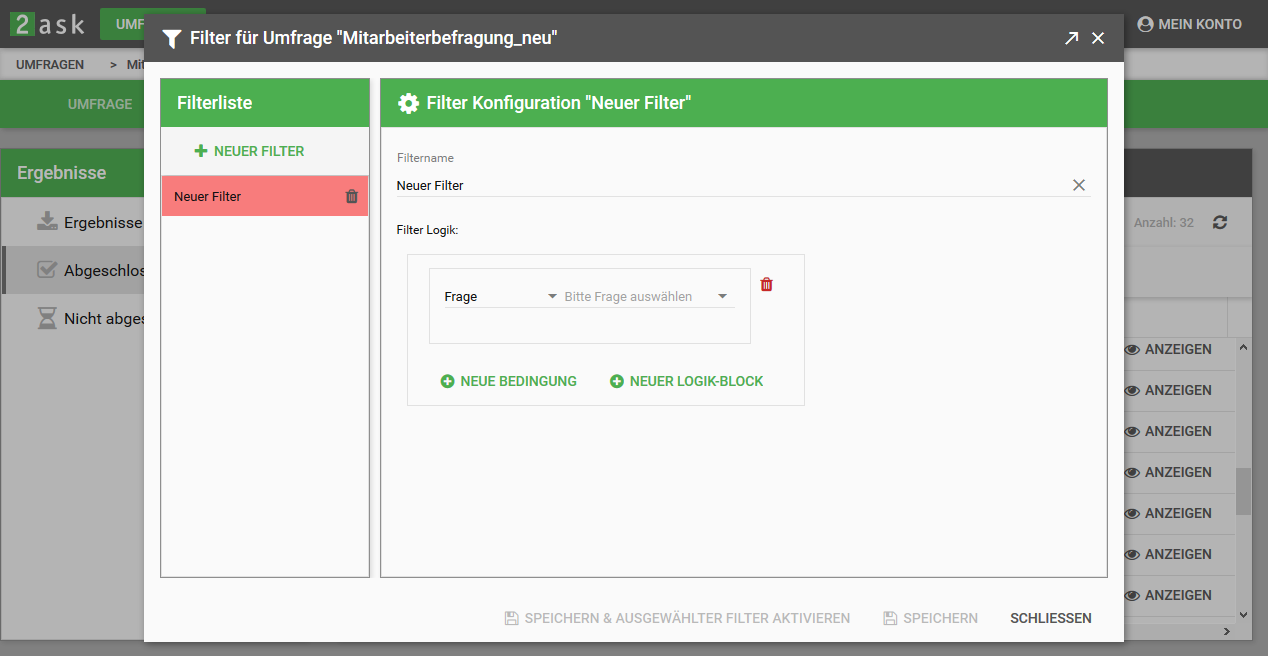The width and height of the screenshot is (1268, 656).
Task: Add a block with NEUER LOGIK-BLOCK
Action: [x=687, y=381]
